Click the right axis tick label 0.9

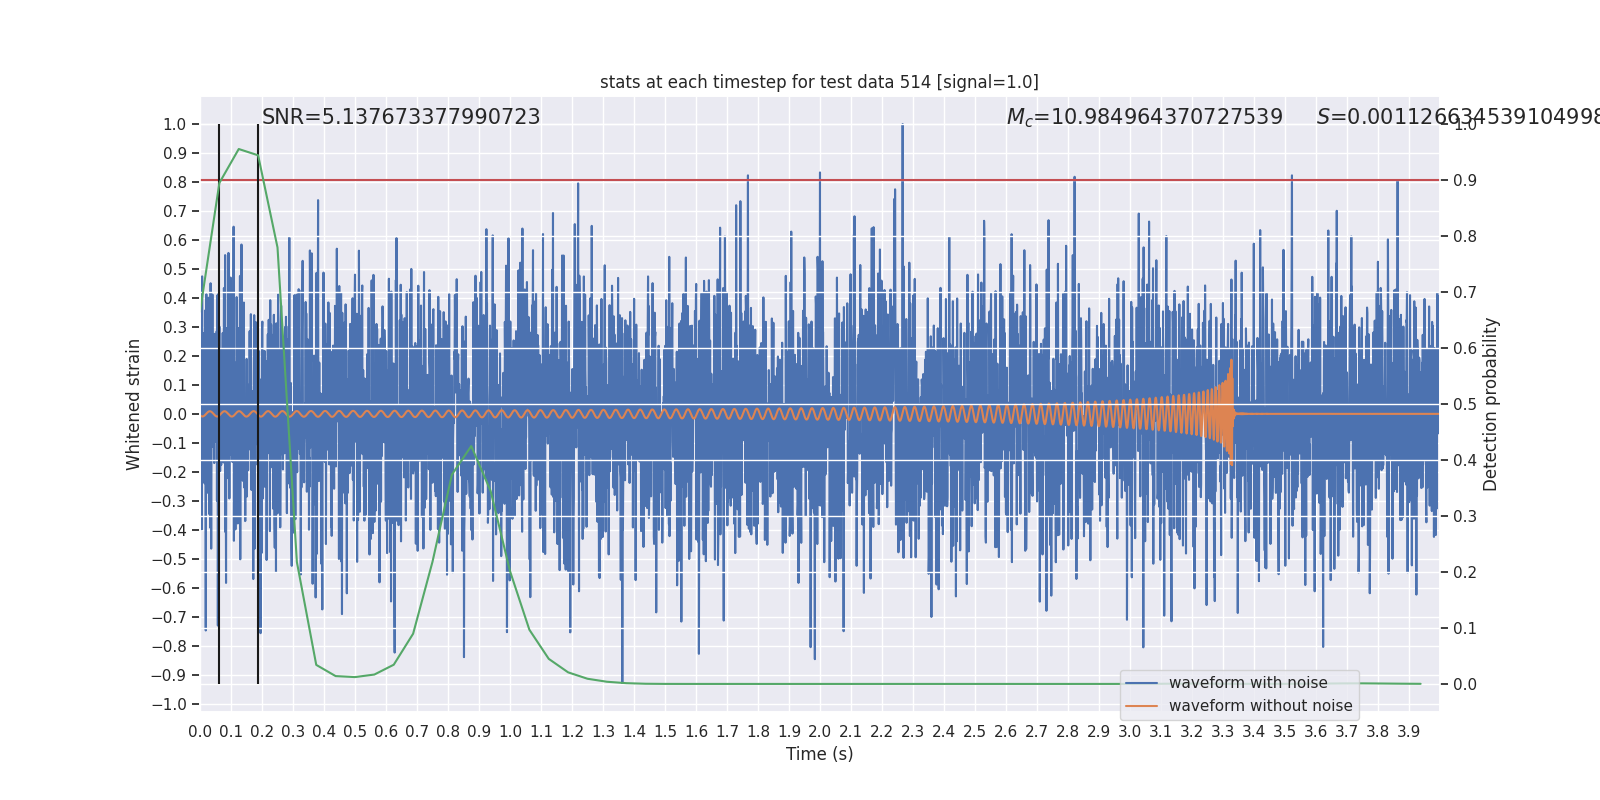point(1465,180)
